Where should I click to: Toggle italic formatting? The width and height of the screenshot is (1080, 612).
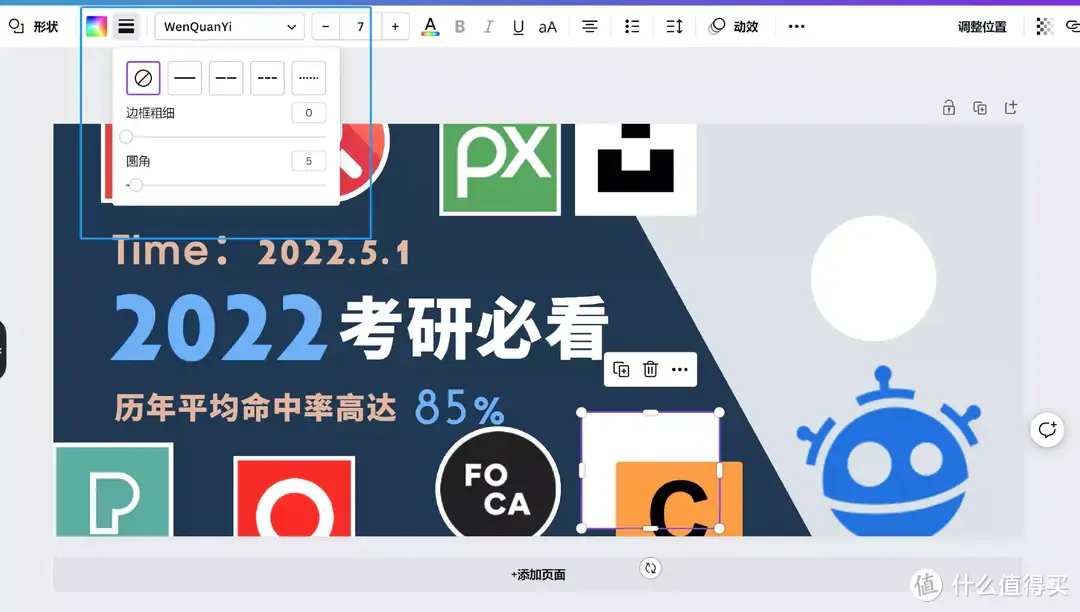point(488,27)
